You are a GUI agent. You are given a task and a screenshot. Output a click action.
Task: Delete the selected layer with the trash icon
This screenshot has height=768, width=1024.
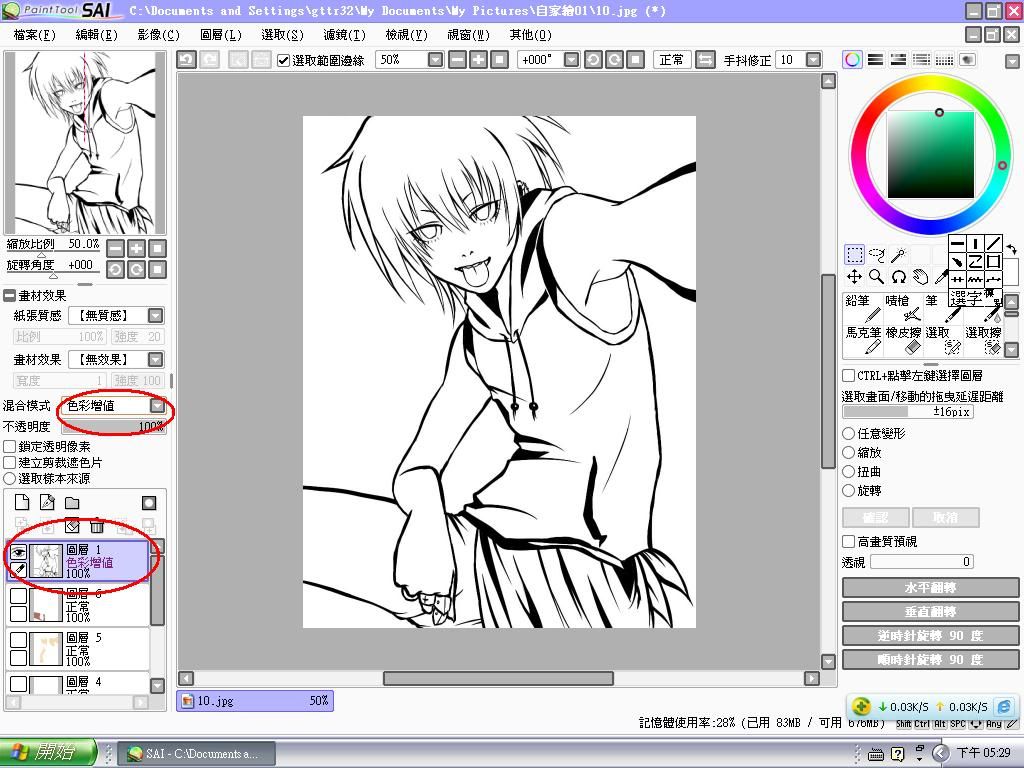pyautogui.click(x=97, y=525)
